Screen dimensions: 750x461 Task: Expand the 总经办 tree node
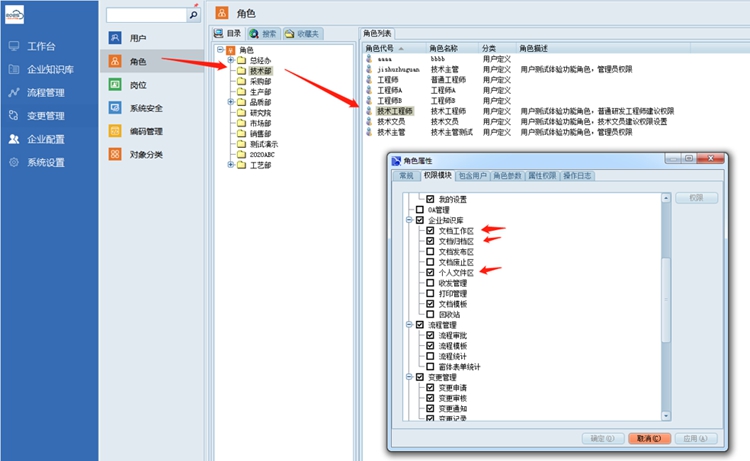pos(230,61)
